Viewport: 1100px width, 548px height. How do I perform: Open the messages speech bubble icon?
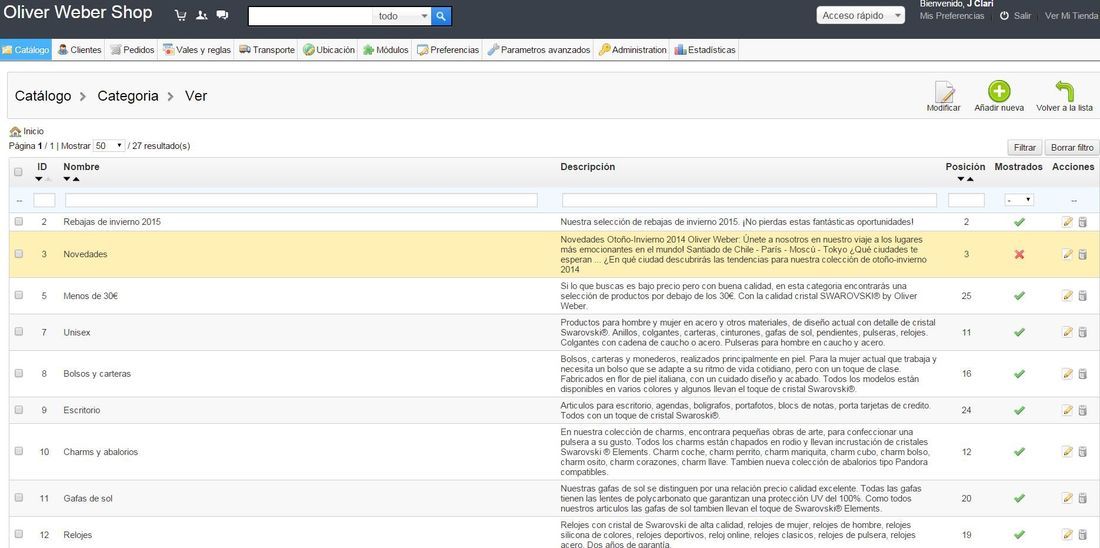(x=222, y=15)
